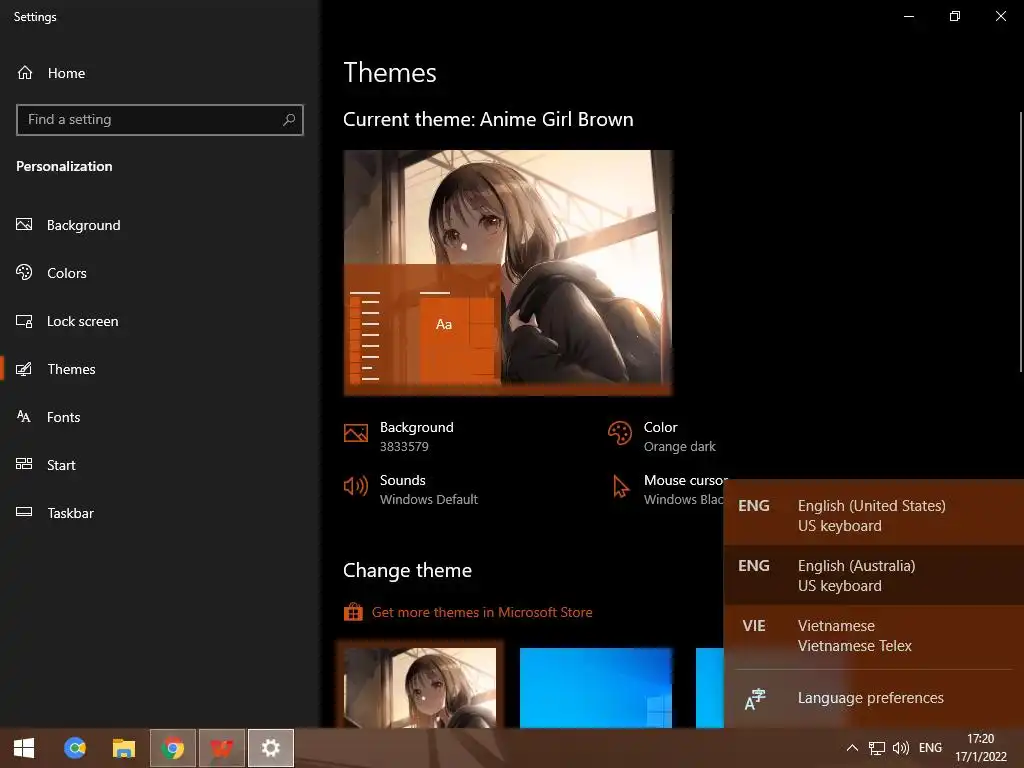1024x768 pixels.
Task: Open the Cốc Cốc browser on the taskbar
Action: point(74,748)
